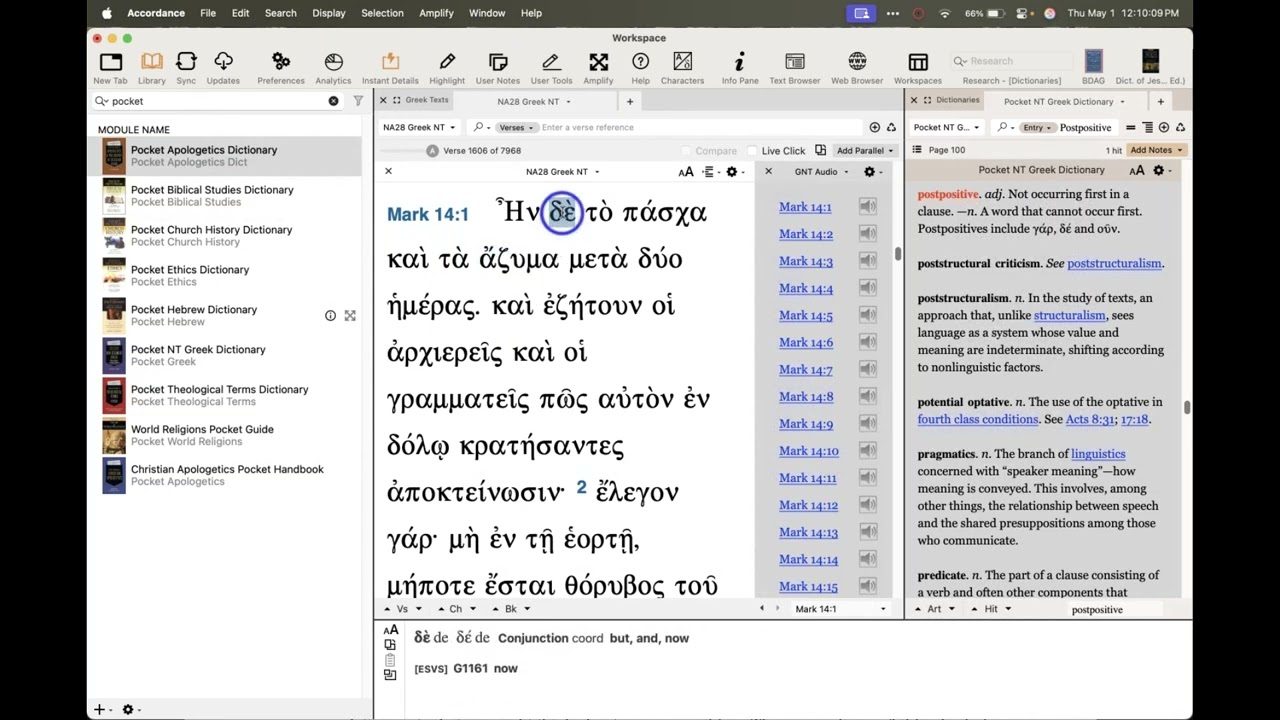Open BDAG lexicon shortcut
Screen dimensions: 1280x720
pyautogui.click(x=1094, y=67)
